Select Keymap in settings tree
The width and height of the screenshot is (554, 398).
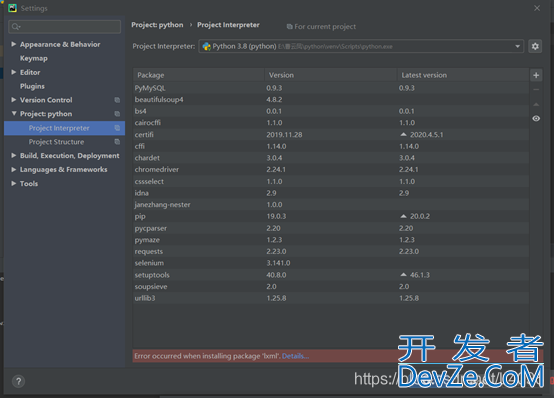(34, 58)
